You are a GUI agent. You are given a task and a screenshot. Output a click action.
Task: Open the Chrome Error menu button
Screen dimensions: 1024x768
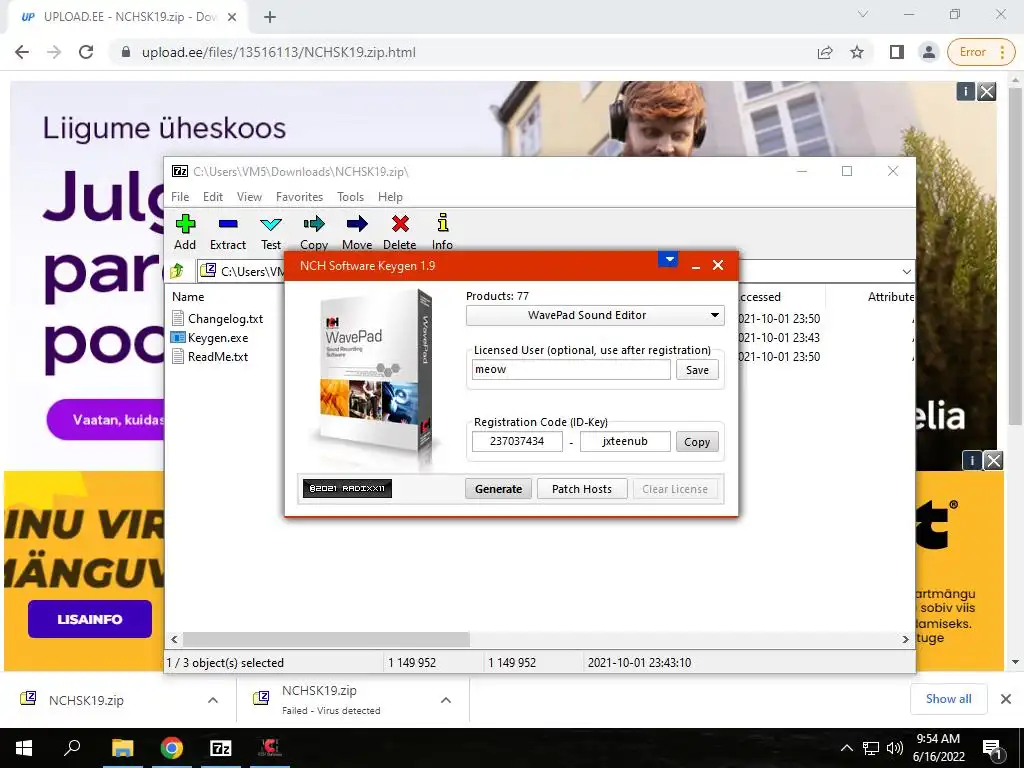click(x=982, y=52)
